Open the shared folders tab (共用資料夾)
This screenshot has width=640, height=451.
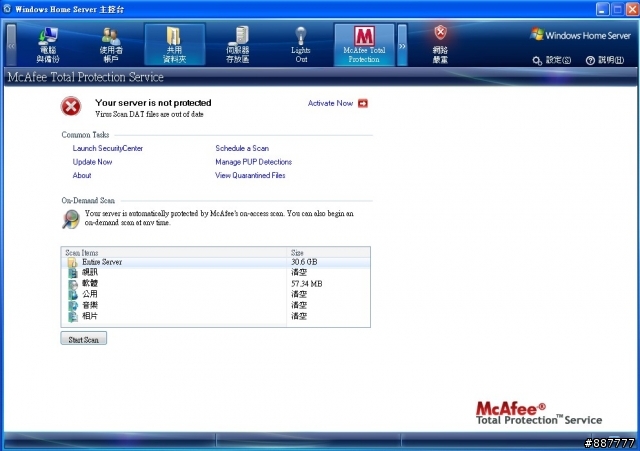tap(174, 44)
